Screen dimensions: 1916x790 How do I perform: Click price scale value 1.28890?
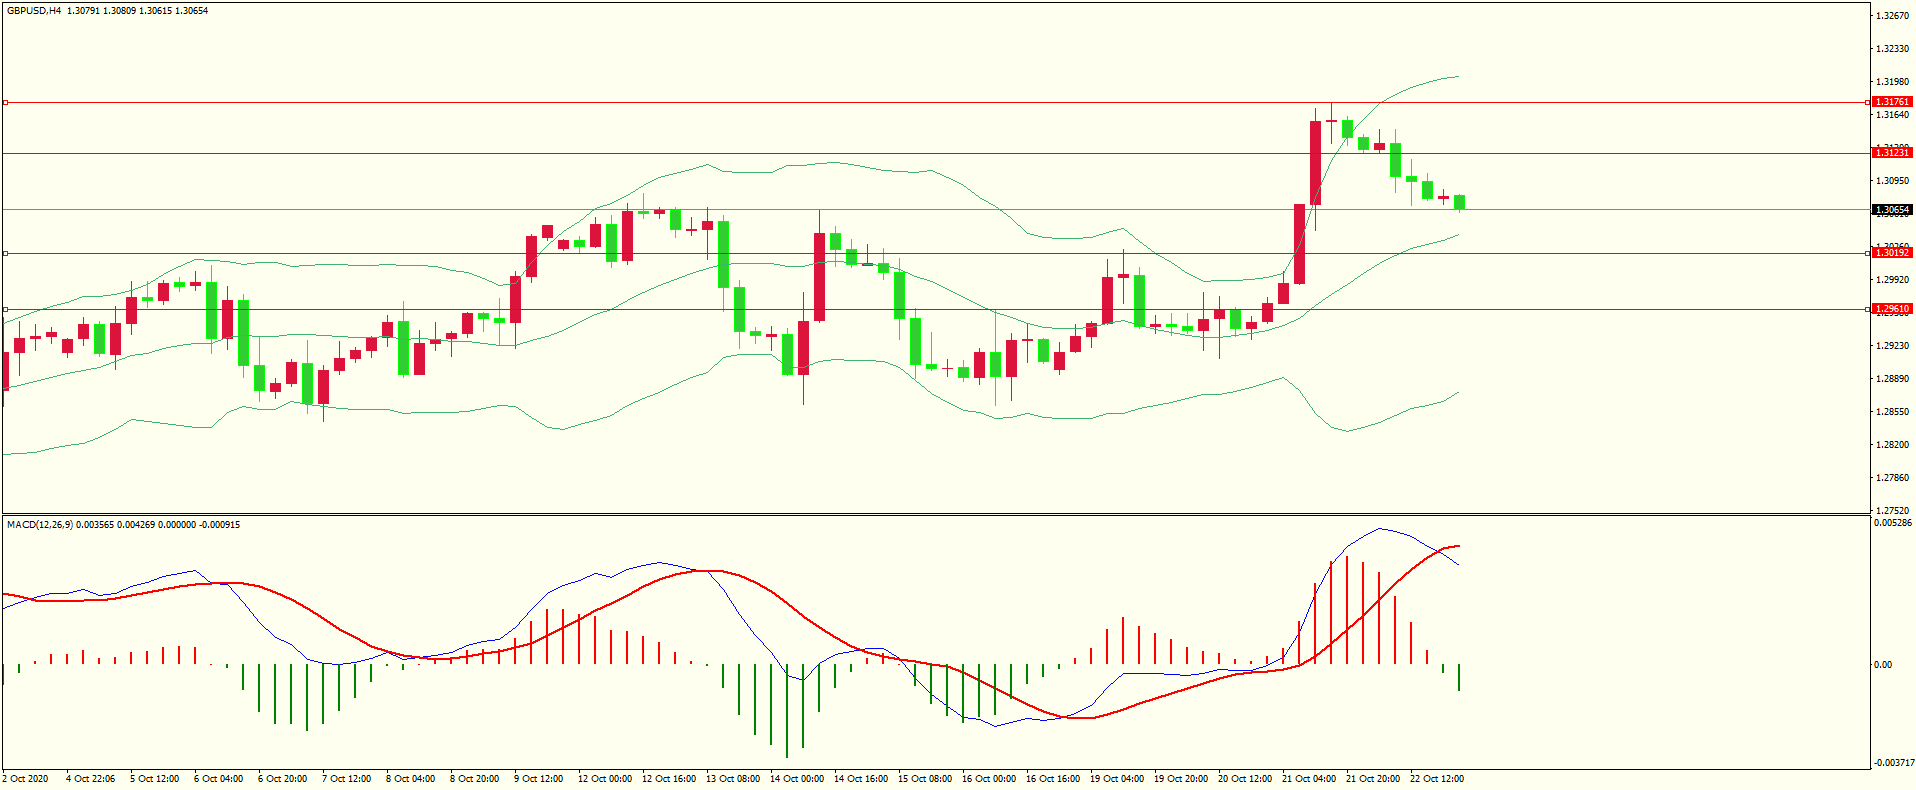[1893, 379]
